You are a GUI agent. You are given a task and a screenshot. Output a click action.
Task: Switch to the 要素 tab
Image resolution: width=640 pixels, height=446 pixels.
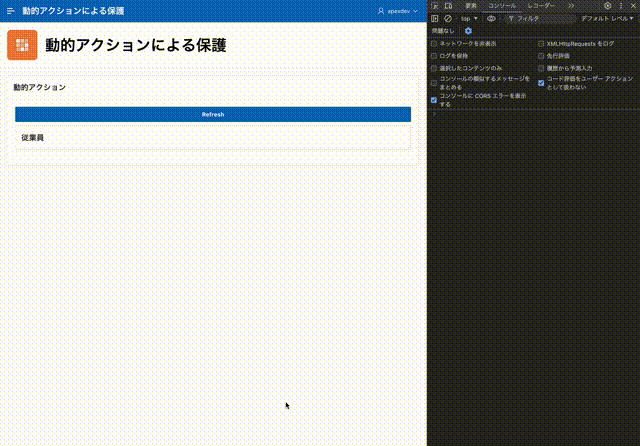(x=471, y=6)
